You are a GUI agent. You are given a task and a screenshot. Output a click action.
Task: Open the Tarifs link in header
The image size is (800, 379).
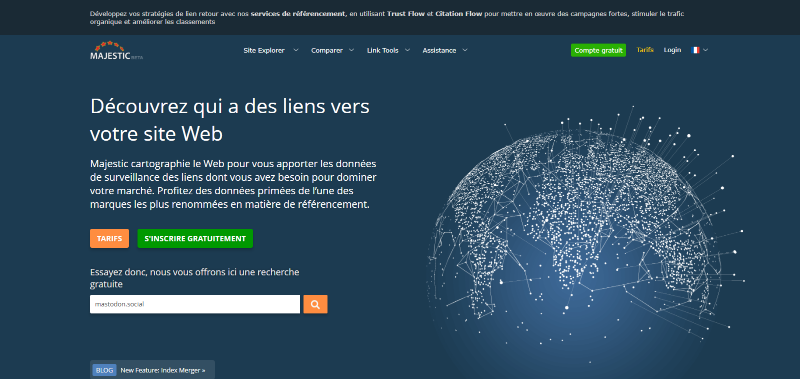(645, 50)
